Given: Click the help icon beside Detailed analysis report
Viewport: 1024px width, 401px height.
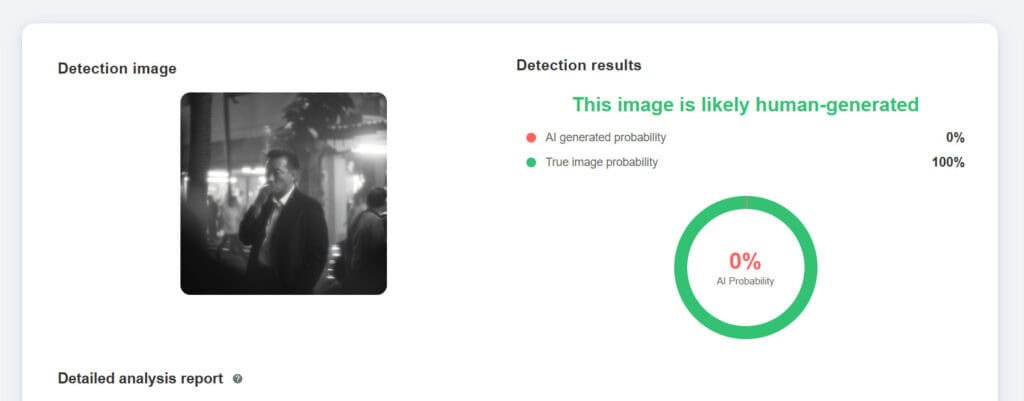Looking at the screenshot, I should pos(237,380).
